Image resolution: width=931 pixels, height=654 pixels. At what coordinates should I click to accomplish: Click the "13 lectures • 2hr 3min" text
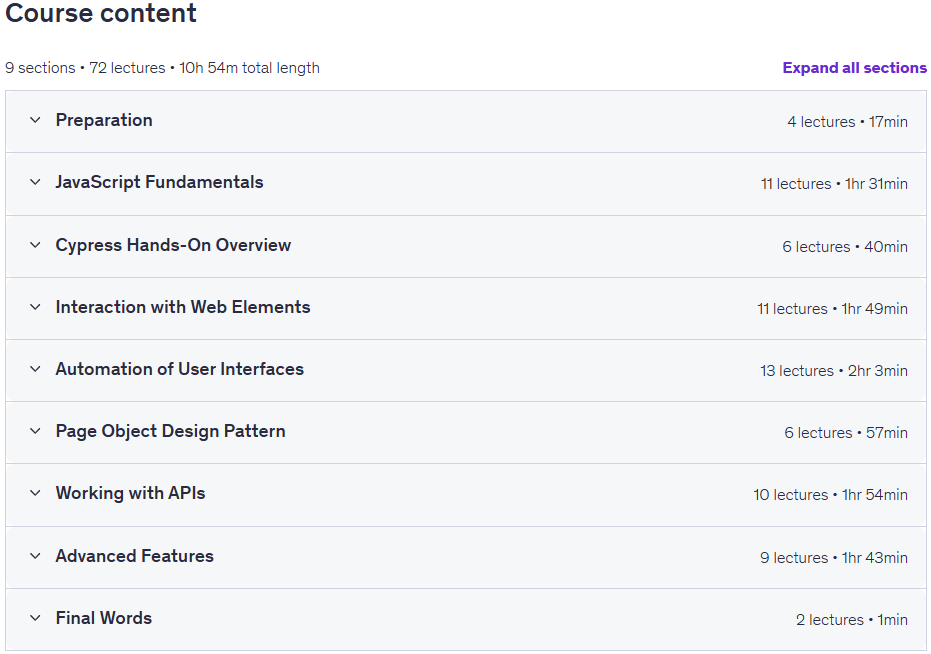tap(834, 371)
